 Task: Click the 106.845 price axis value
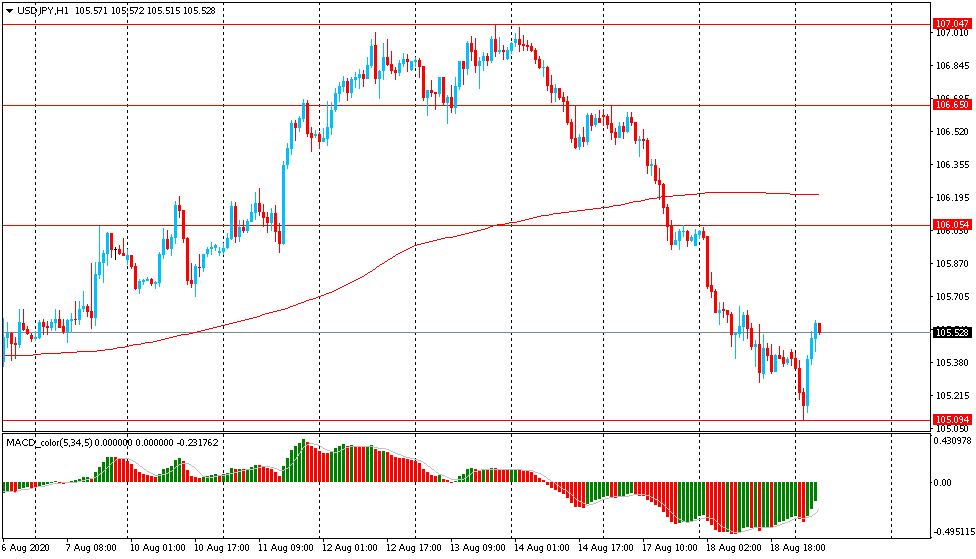[952, 66]
